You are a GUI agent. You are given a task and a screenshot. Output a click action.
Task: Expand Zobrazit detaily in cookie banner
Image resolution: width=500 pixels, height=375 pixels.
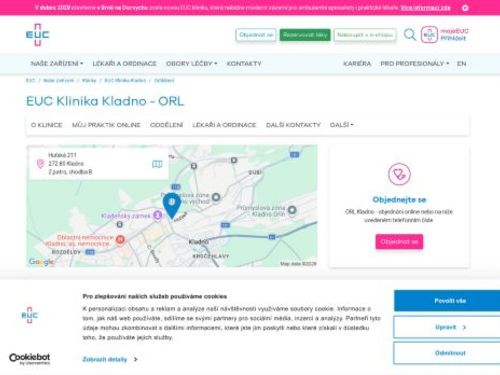pyautogui.click(x=110, y=359)
